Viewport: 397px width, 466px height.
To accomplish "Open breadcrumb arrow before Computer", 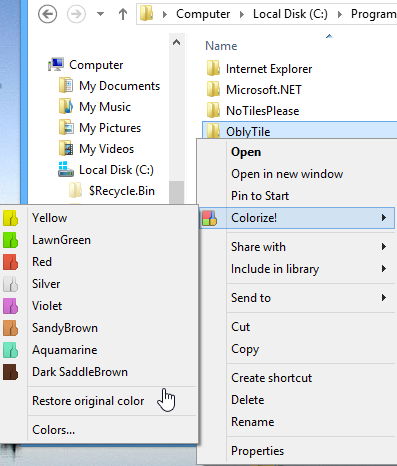I will coord(165,14).
